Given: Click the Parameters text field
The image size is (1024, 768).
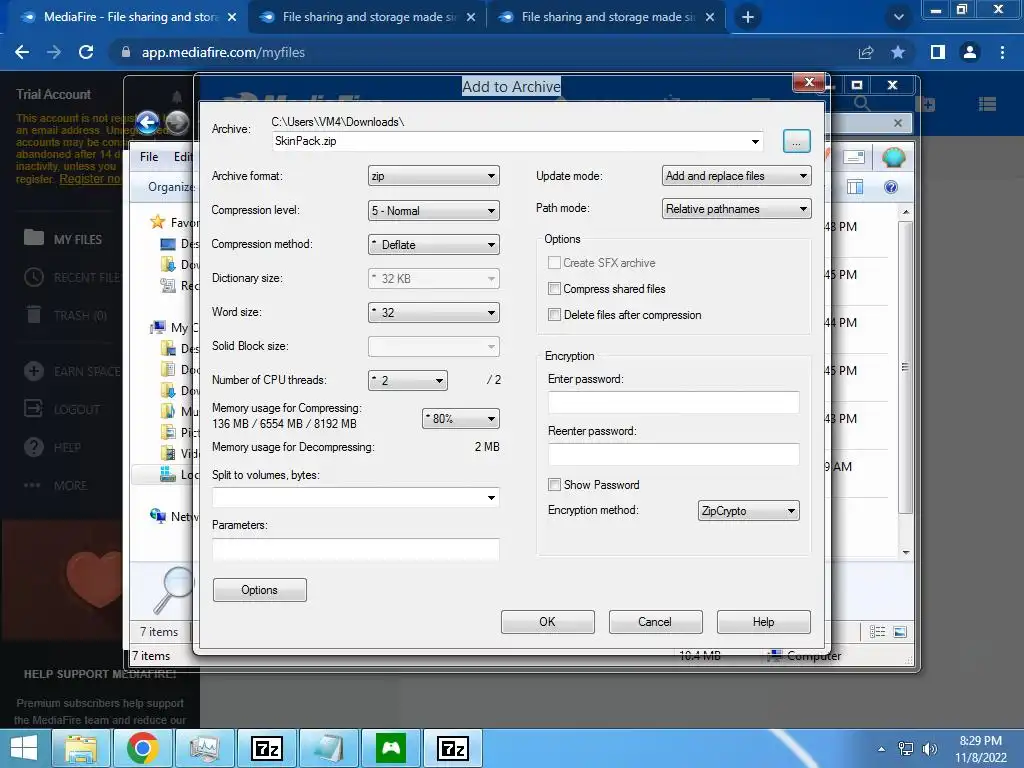Looking at the screenshot, I should pyautogui.click(x=356, y=549).
